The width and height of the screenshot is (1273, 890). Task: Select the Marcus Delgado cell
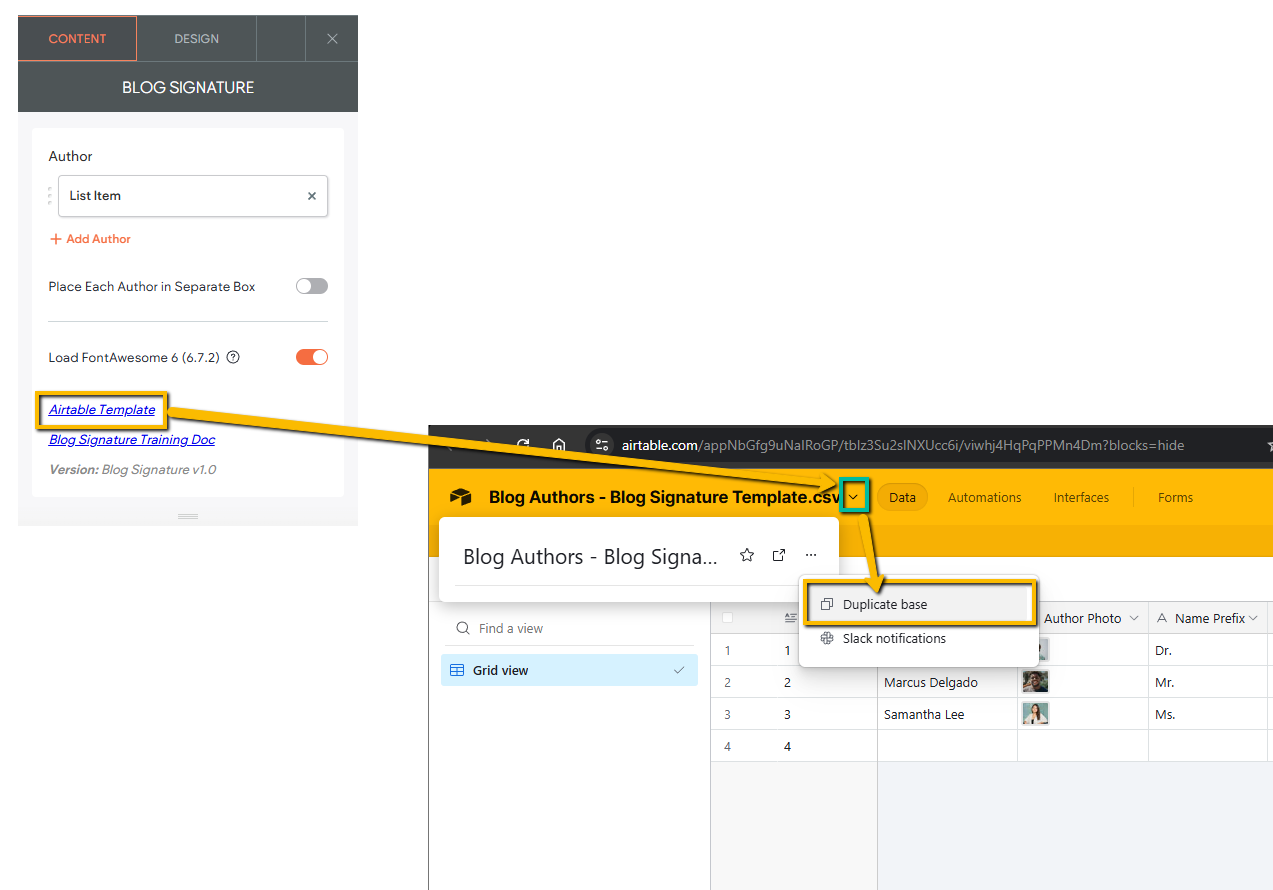[x=947, y=682]
